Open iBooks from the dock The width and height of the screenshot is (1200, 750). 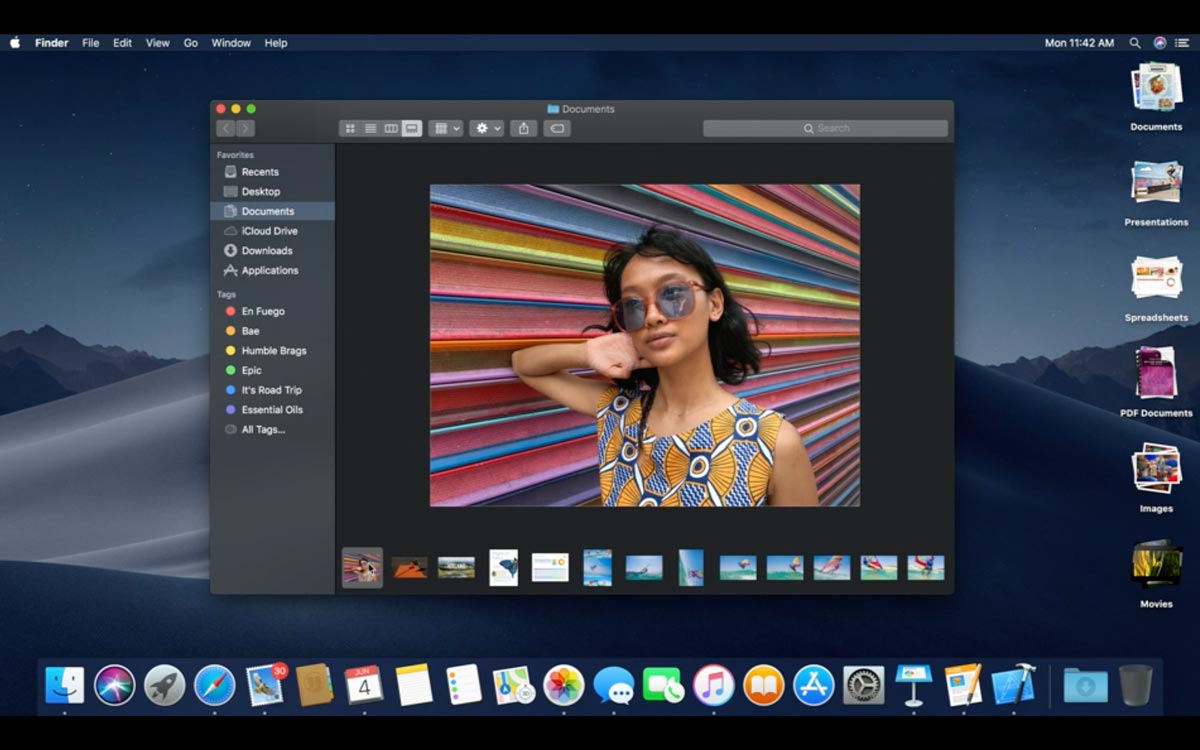pyautogui.click(x=763, y=685)
